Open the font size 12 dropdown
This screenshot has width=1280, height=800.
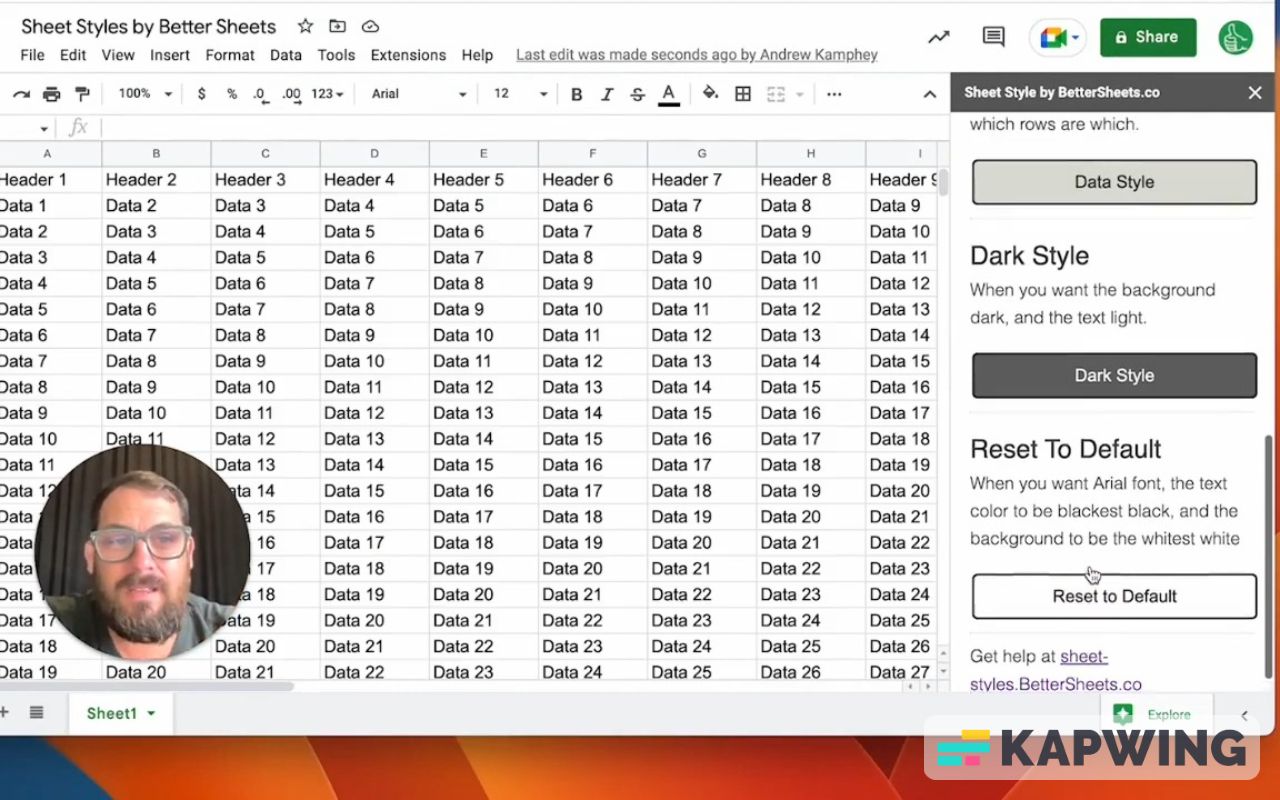520,94
